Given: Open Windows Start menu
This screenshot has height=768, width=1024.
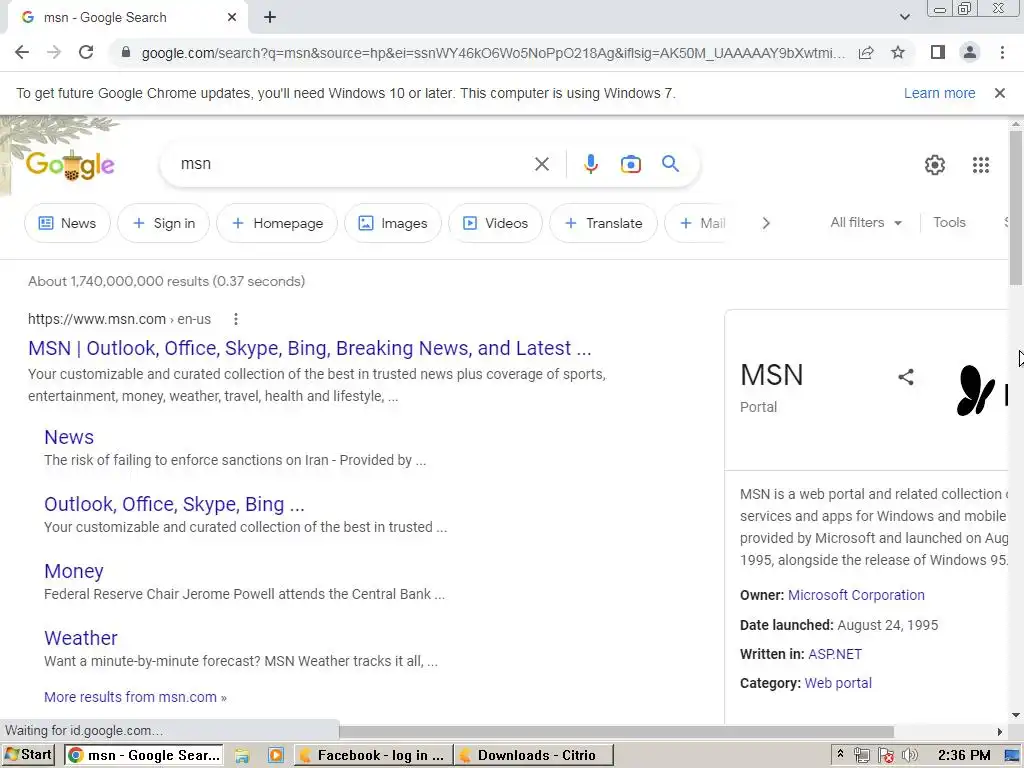Looking at the screenshot, I should tap(28, 755).
